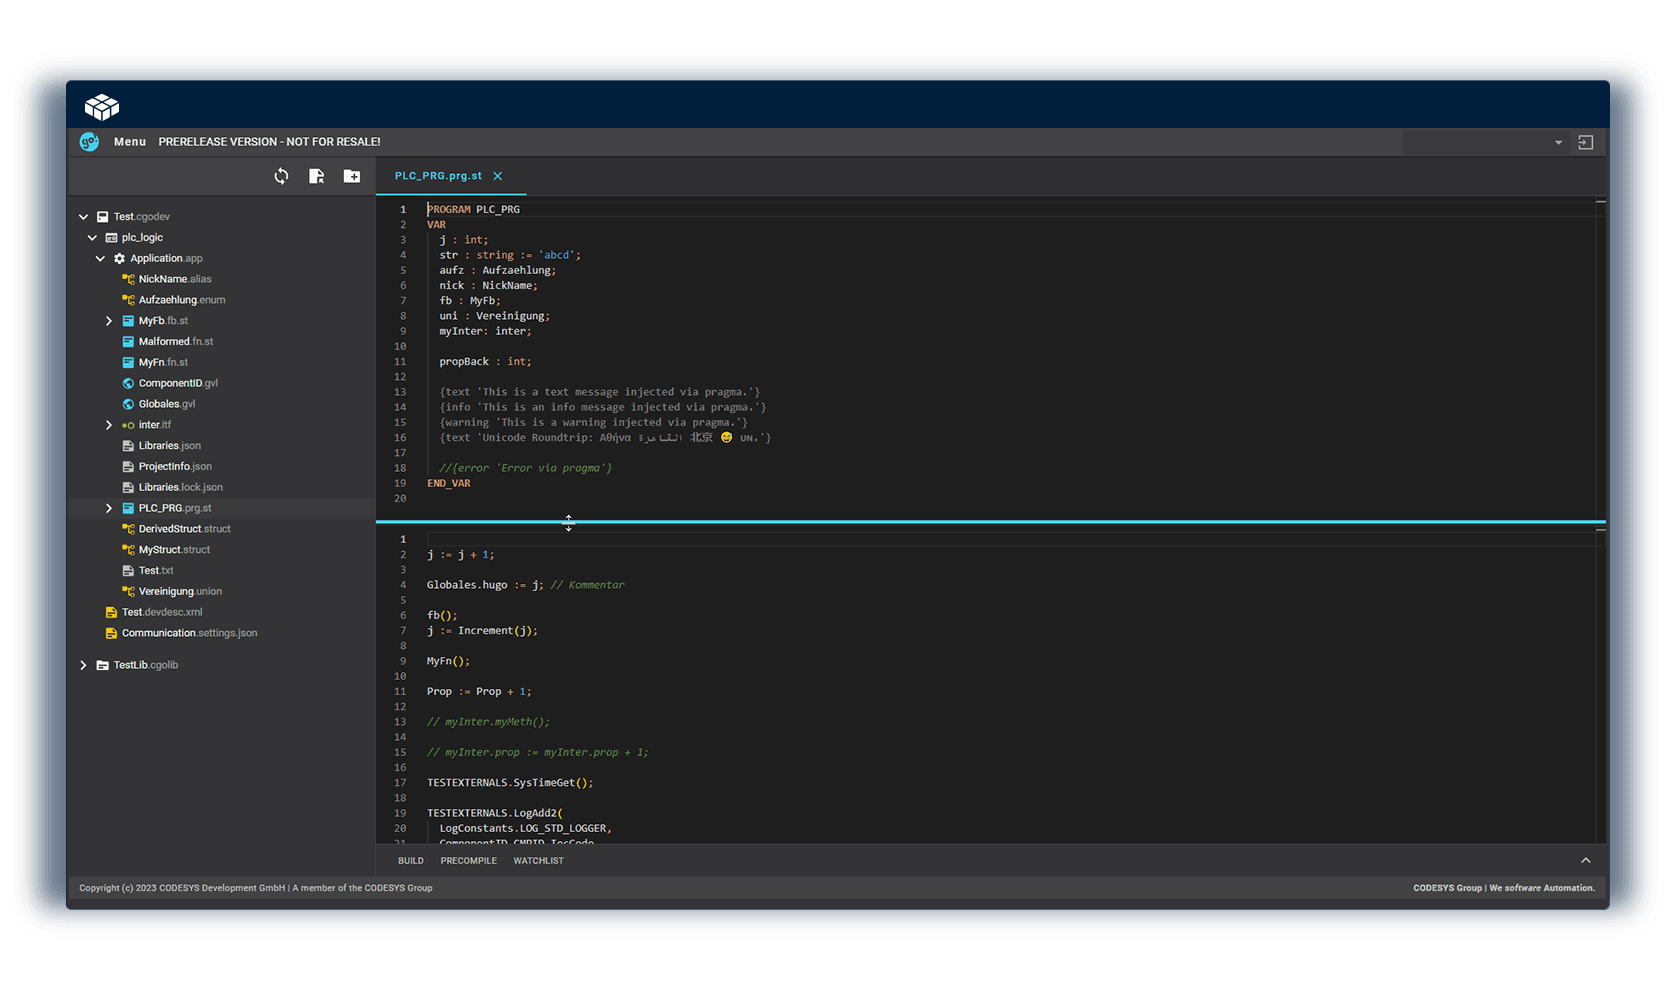The height and width of the screenshot is (1000, 1670).
Task: Click the login icon at top right
Action: (x=1585, y=142)
